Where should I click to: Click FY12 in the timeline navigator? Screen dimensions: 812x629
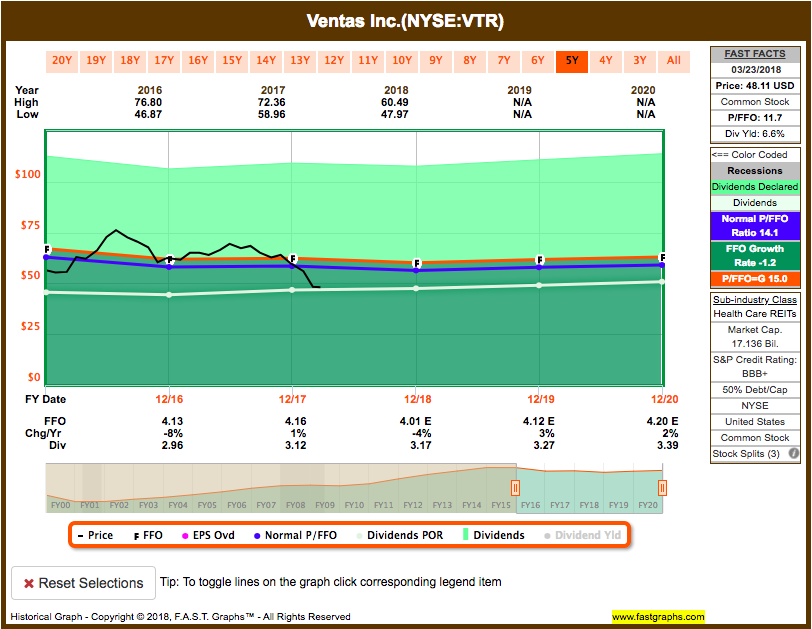(x=413, y=505)
